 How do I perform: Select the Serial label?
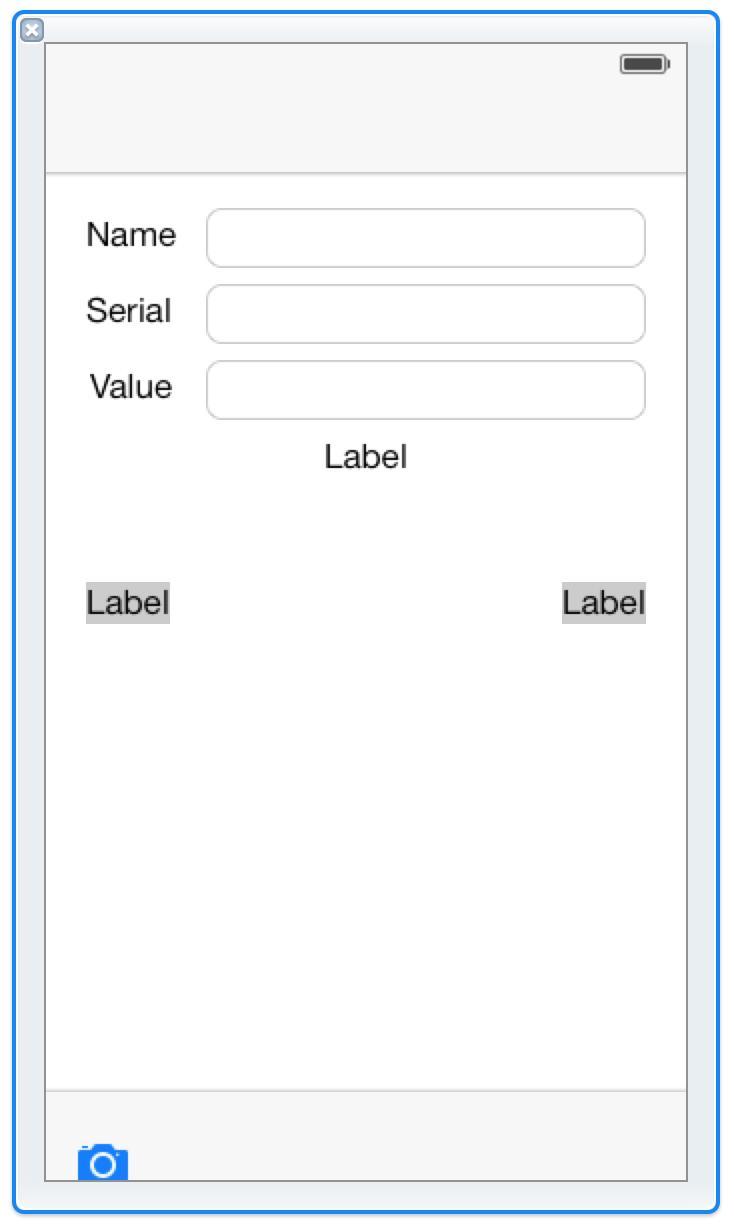coord(129,310)
